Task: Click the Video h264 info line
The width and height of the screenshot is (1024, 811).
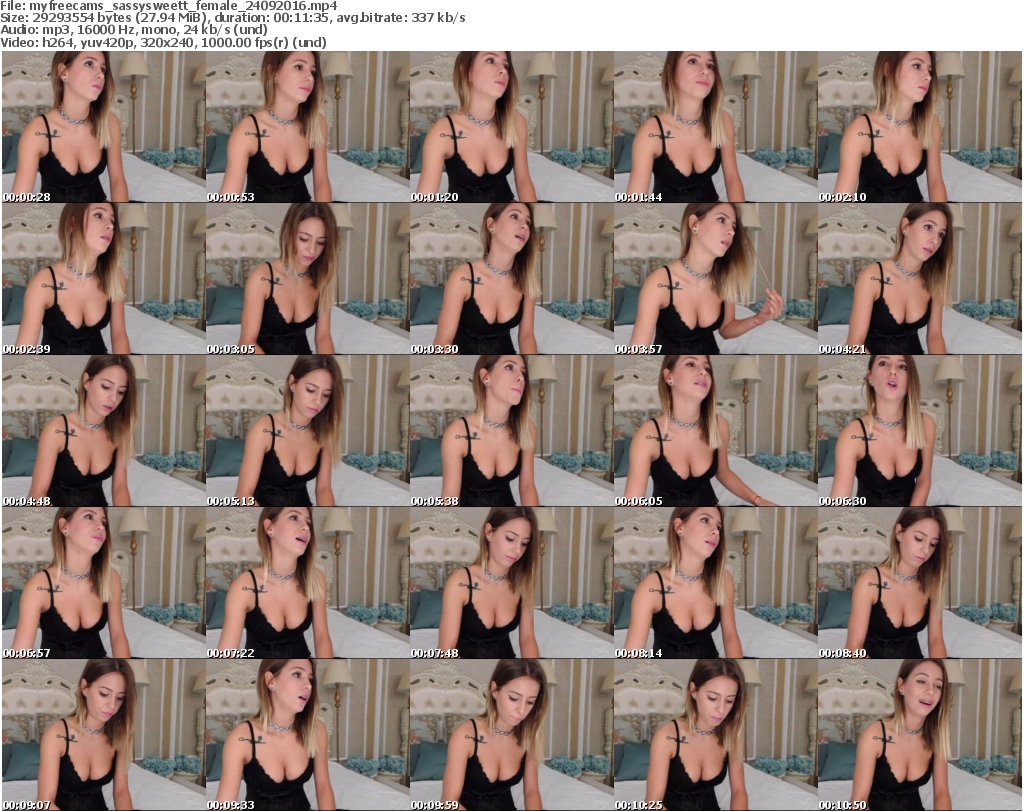Action: (x=164, y=42)
